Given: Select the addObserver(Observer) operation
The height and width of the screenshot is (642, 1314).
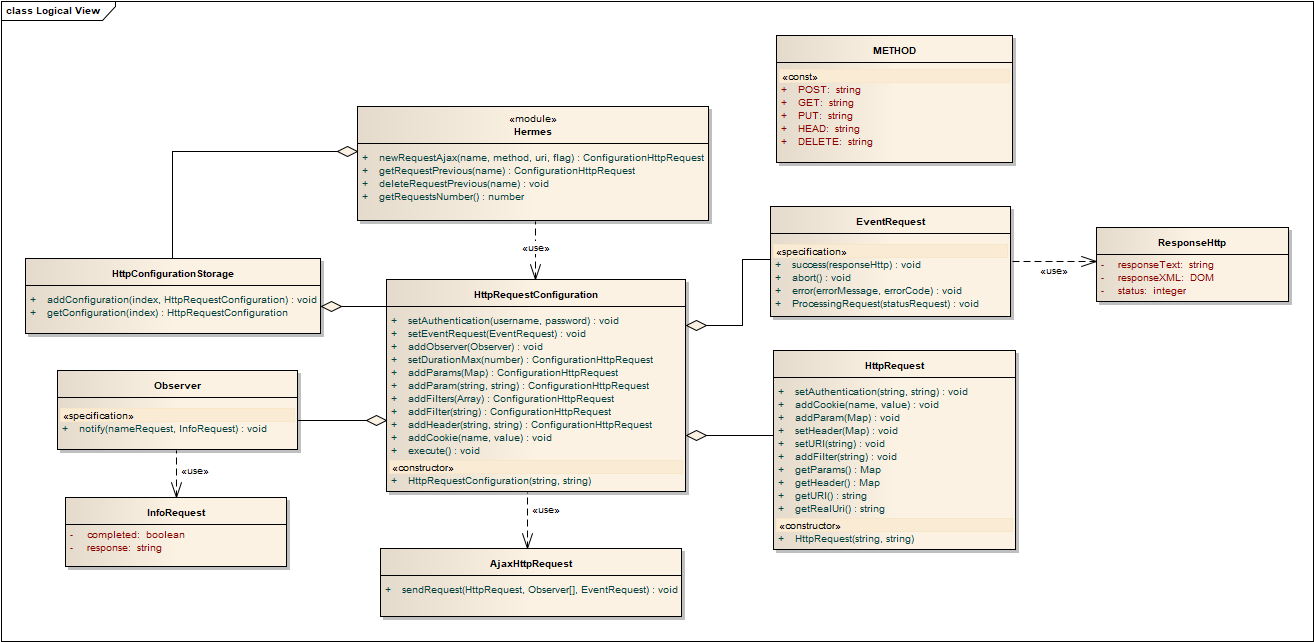Looking at the screenshot, I should 475,347.
